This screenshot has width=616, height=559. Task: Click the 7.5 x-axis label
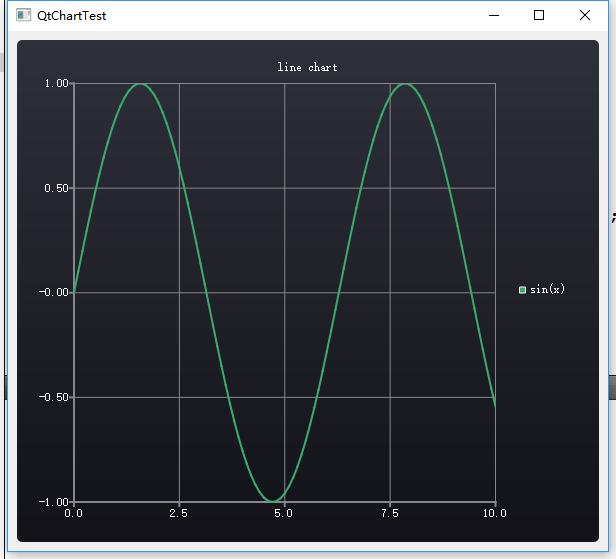pyautogui.click(x=390, y=513)
